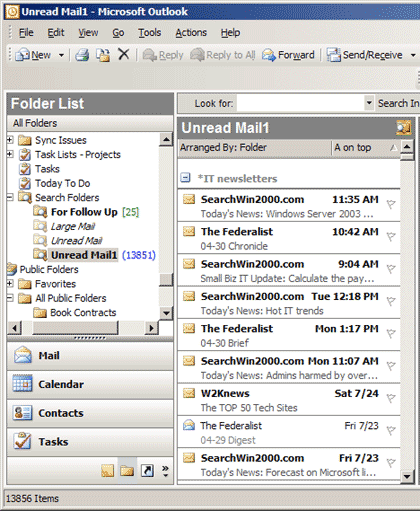Viewport: 420px width, 511px height.
Task: Open the New item dropdown arrow
Action: pos(61,55)
